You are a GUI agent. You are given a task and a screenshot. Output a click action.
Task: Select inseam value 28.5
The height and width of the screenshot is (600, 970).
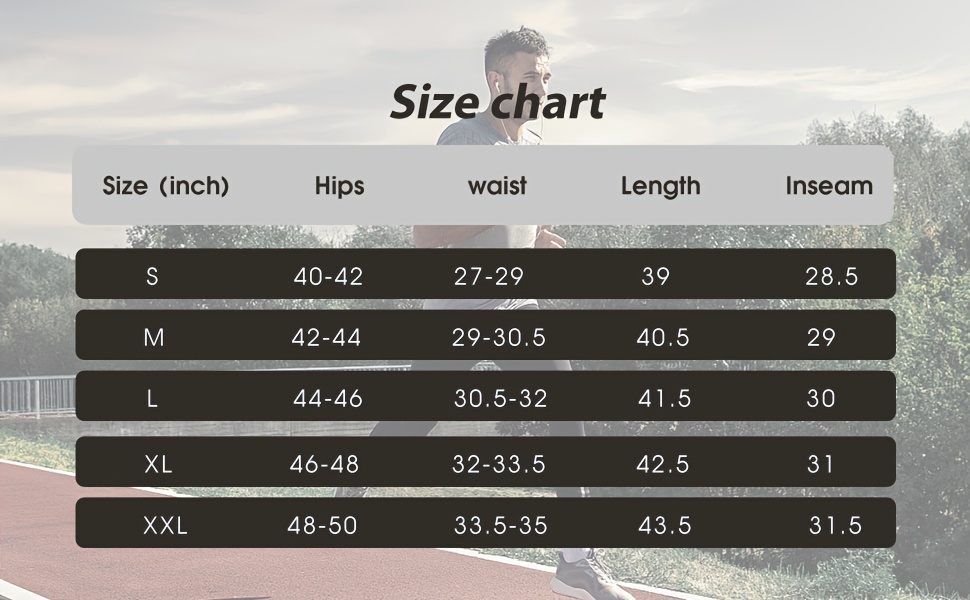(831, 276)
